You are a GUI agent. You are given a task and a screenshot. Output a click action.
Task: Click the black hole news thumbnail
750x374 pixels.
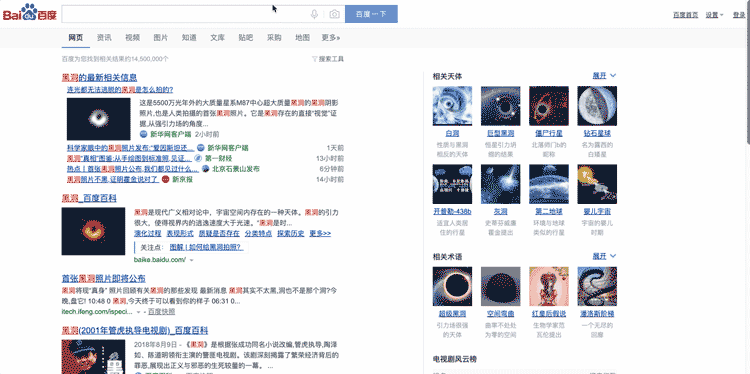click(x=99, y=119)
